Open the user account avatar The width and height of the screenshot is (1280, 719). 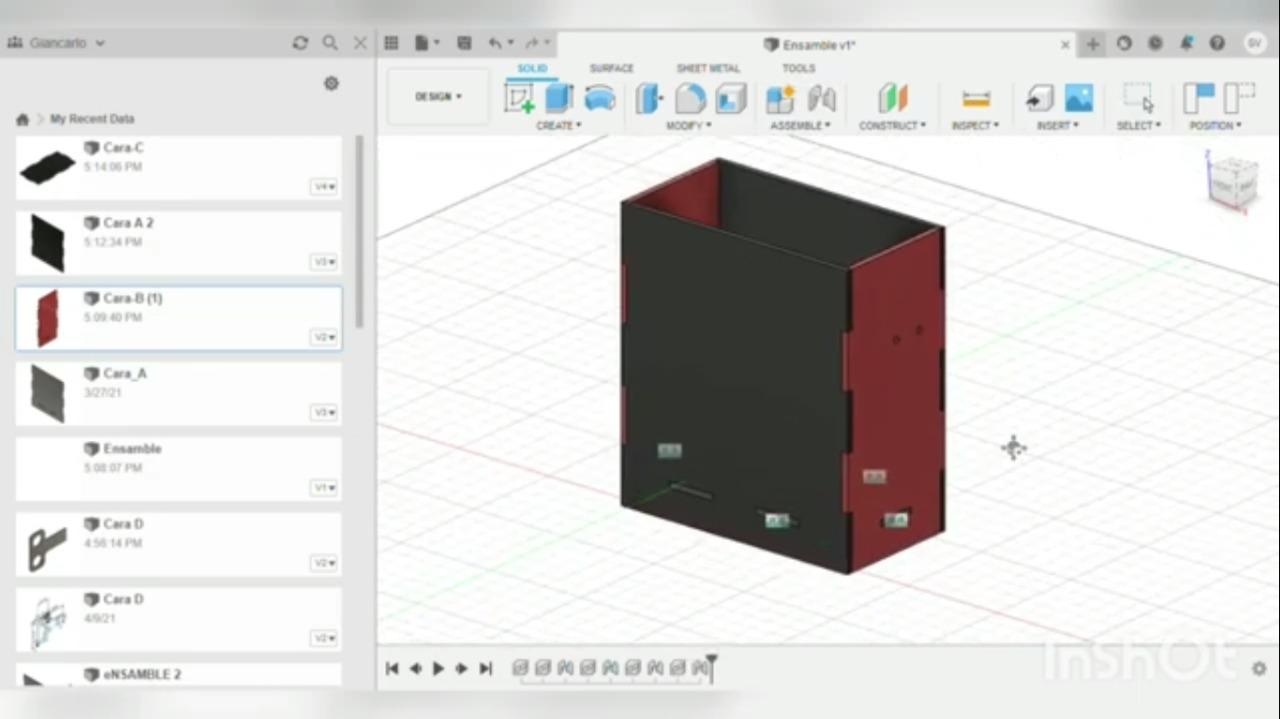coord(1254,43)
